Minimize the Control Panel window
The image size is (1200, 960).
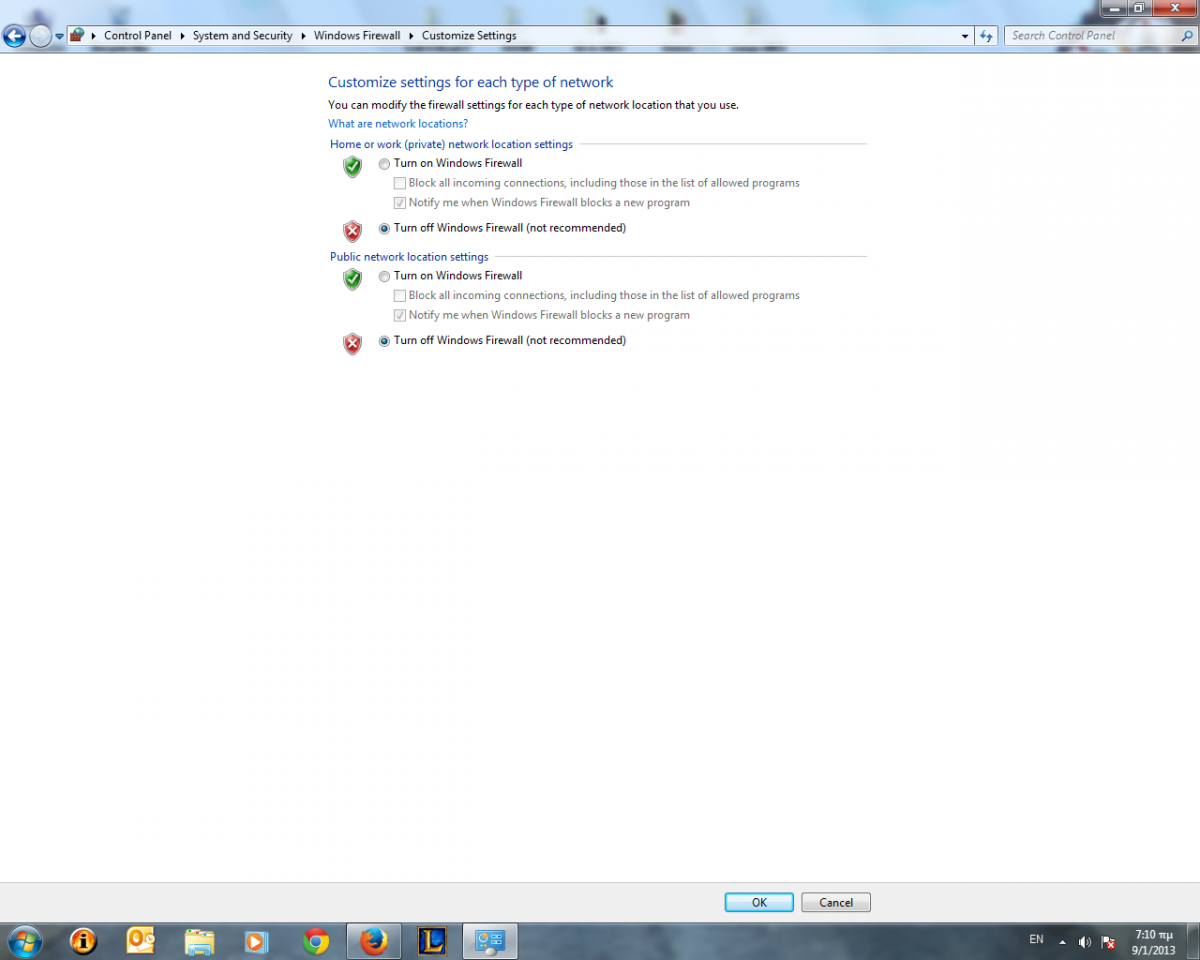pyautogui.click(x=1113, y=7)
